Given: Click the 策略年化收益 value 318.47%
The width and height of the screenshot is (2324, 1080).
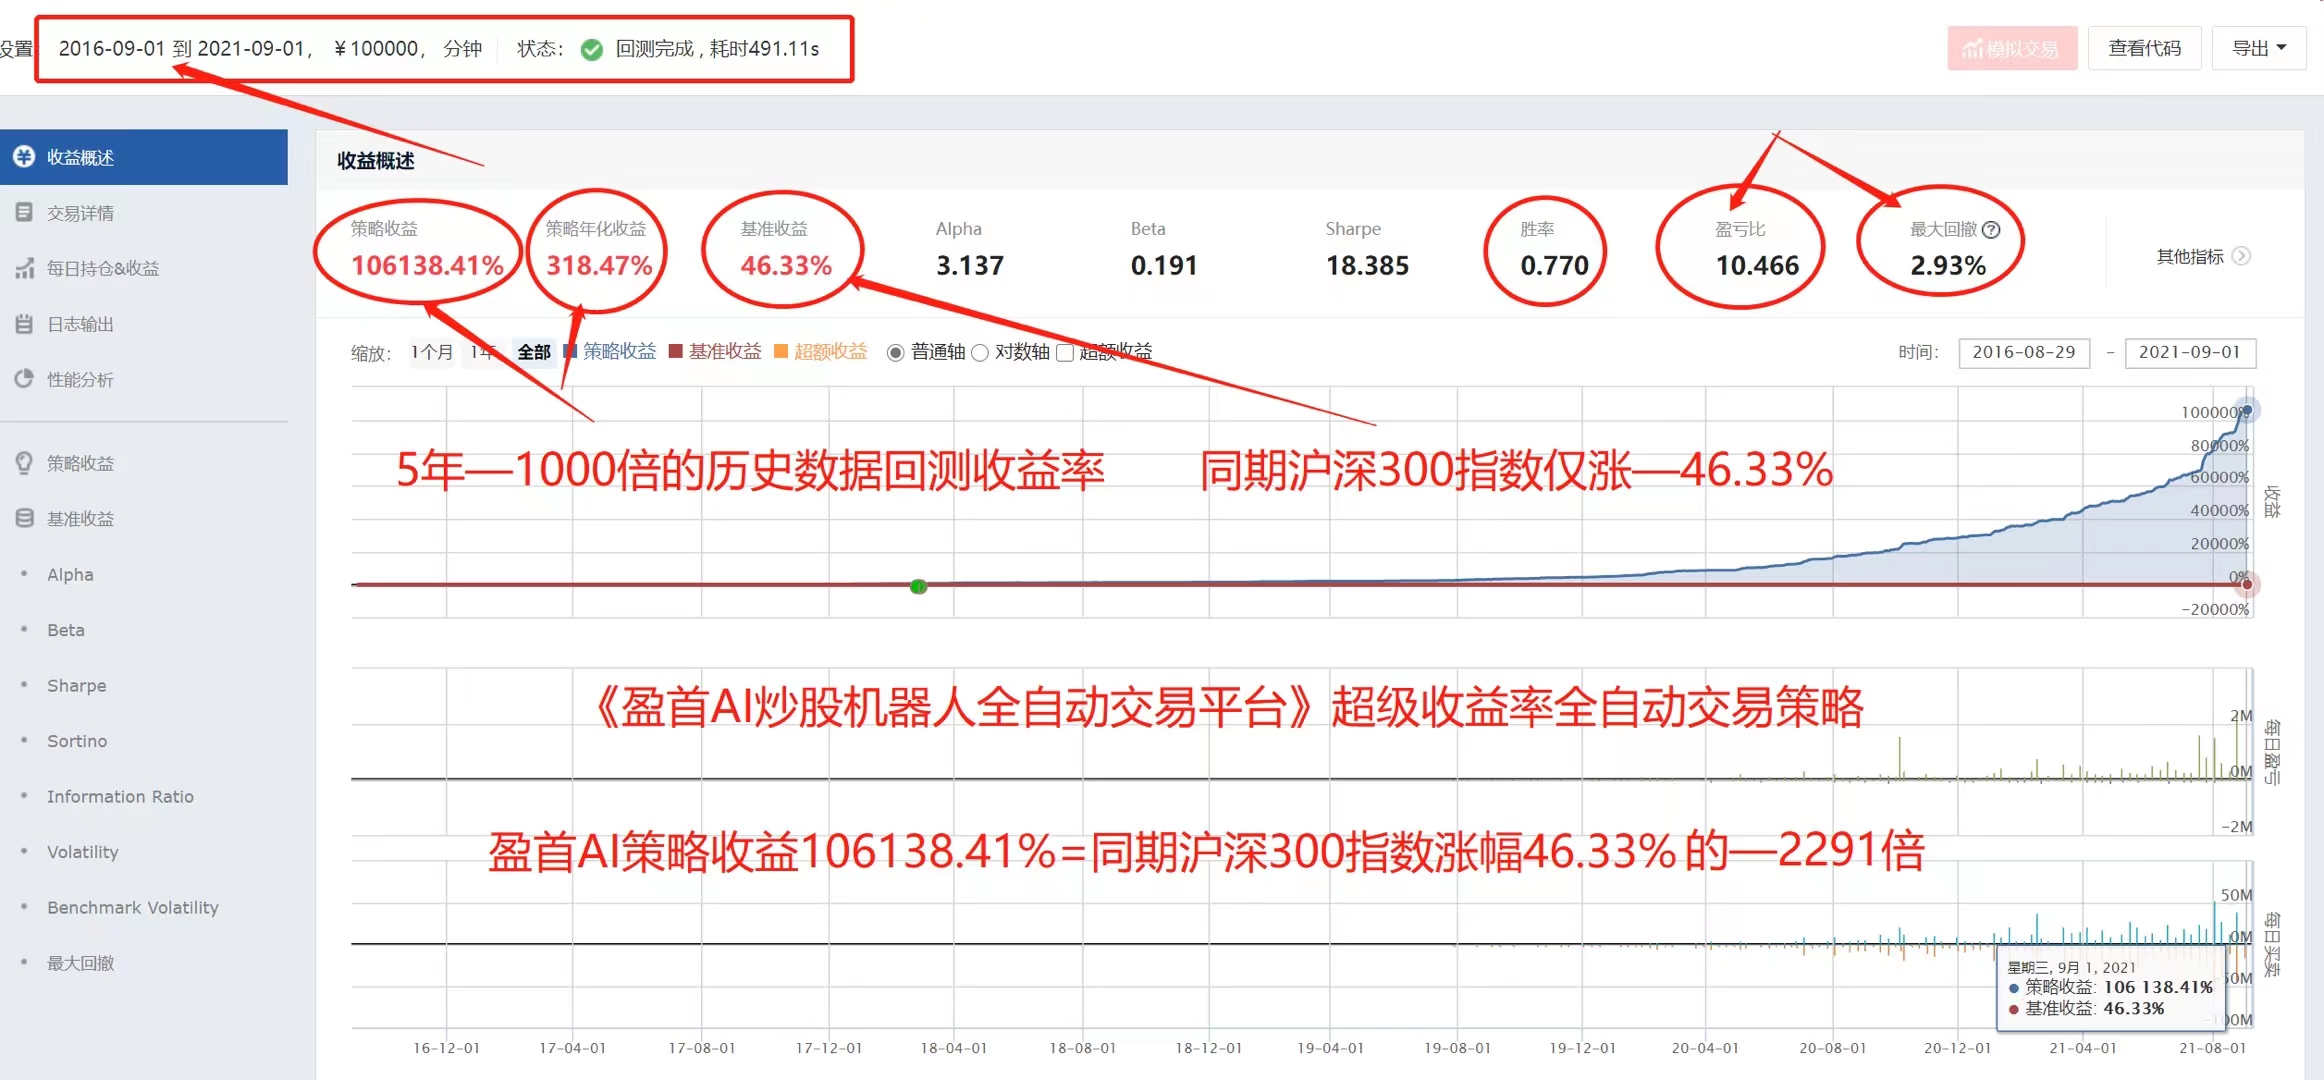Looking at the screenshot, I should tap(599, 265).
